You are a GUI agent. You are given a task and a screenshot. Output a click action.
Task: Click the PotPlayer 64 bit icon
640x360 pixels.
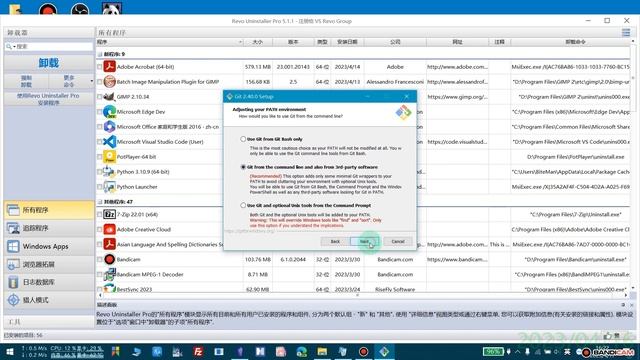pyautogui.click(x=109, y=157)
